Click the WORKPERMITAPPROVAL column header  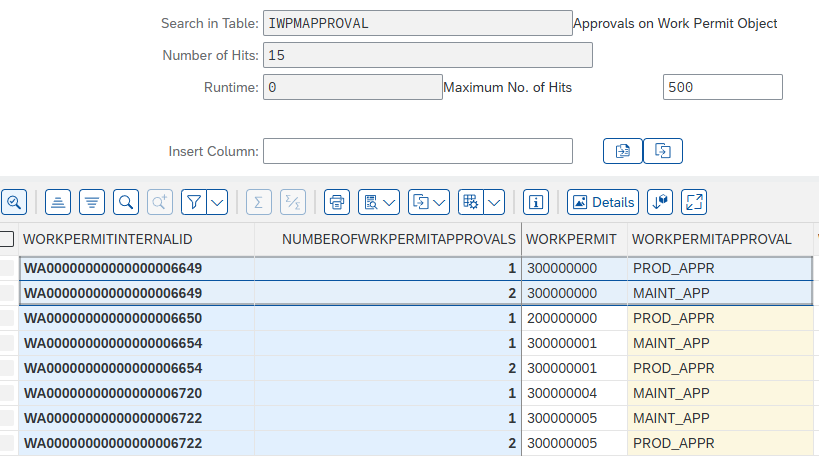pos(711,239)
